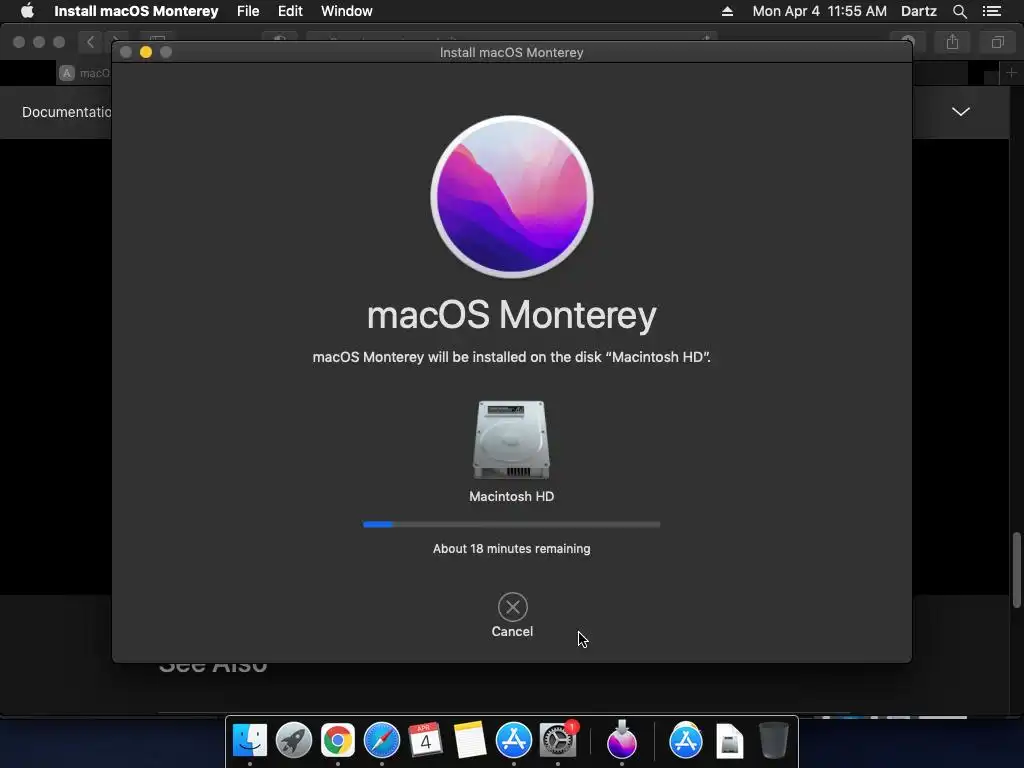Add a new tab in Safari

(1011, 73)
